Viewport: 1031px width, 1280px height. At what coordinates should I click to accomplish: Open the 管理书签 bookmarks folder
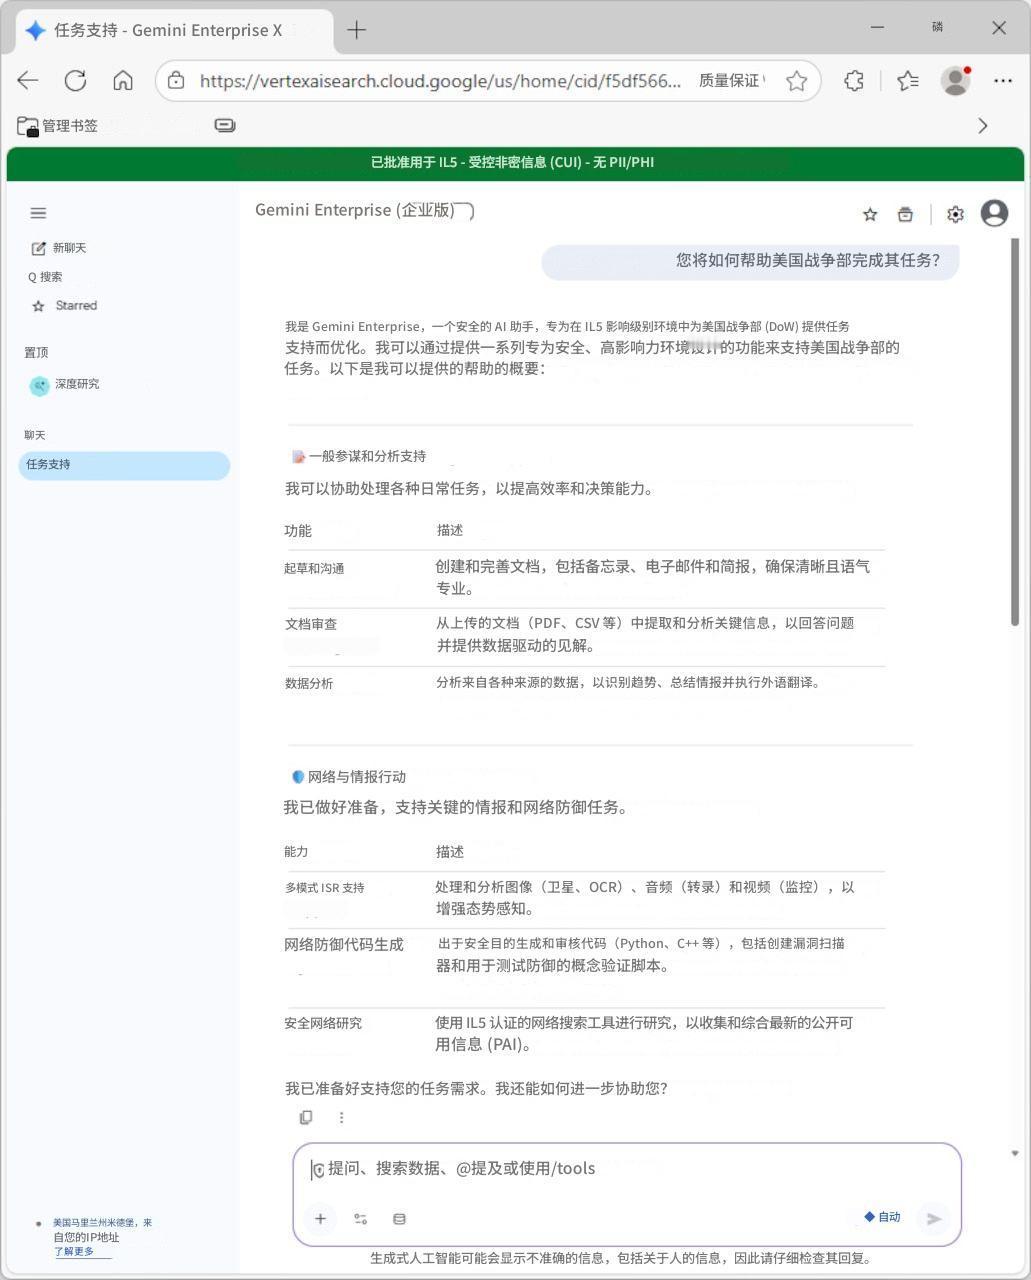point(58,125)
